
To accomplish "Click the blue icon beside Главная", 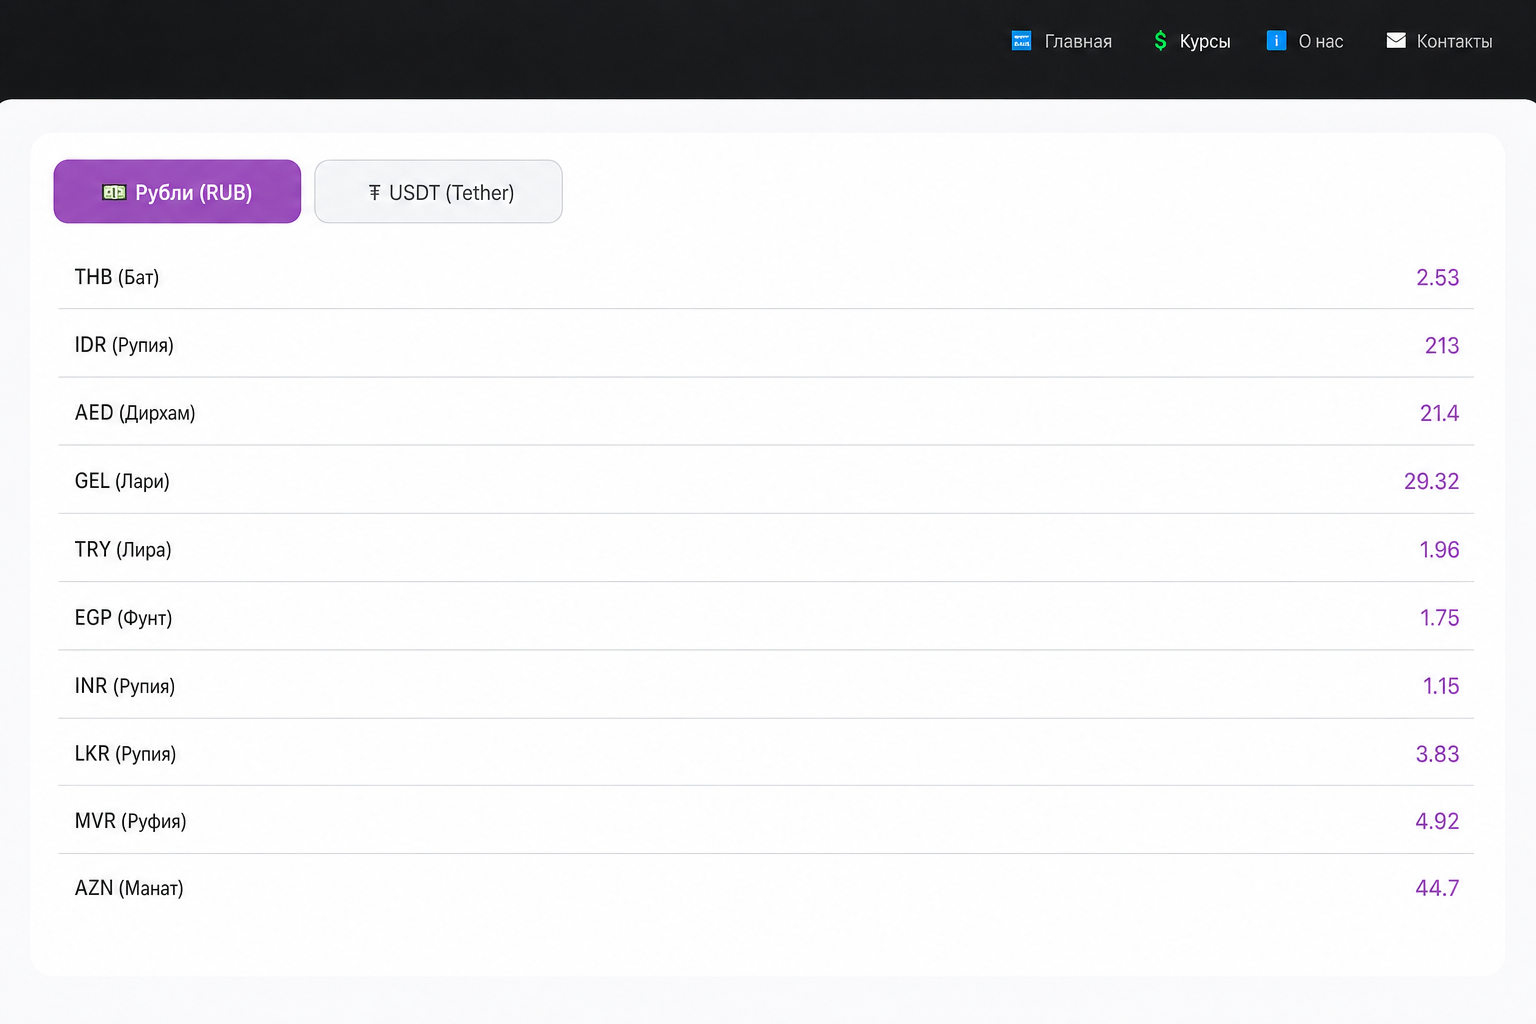I will point(1021,41).
